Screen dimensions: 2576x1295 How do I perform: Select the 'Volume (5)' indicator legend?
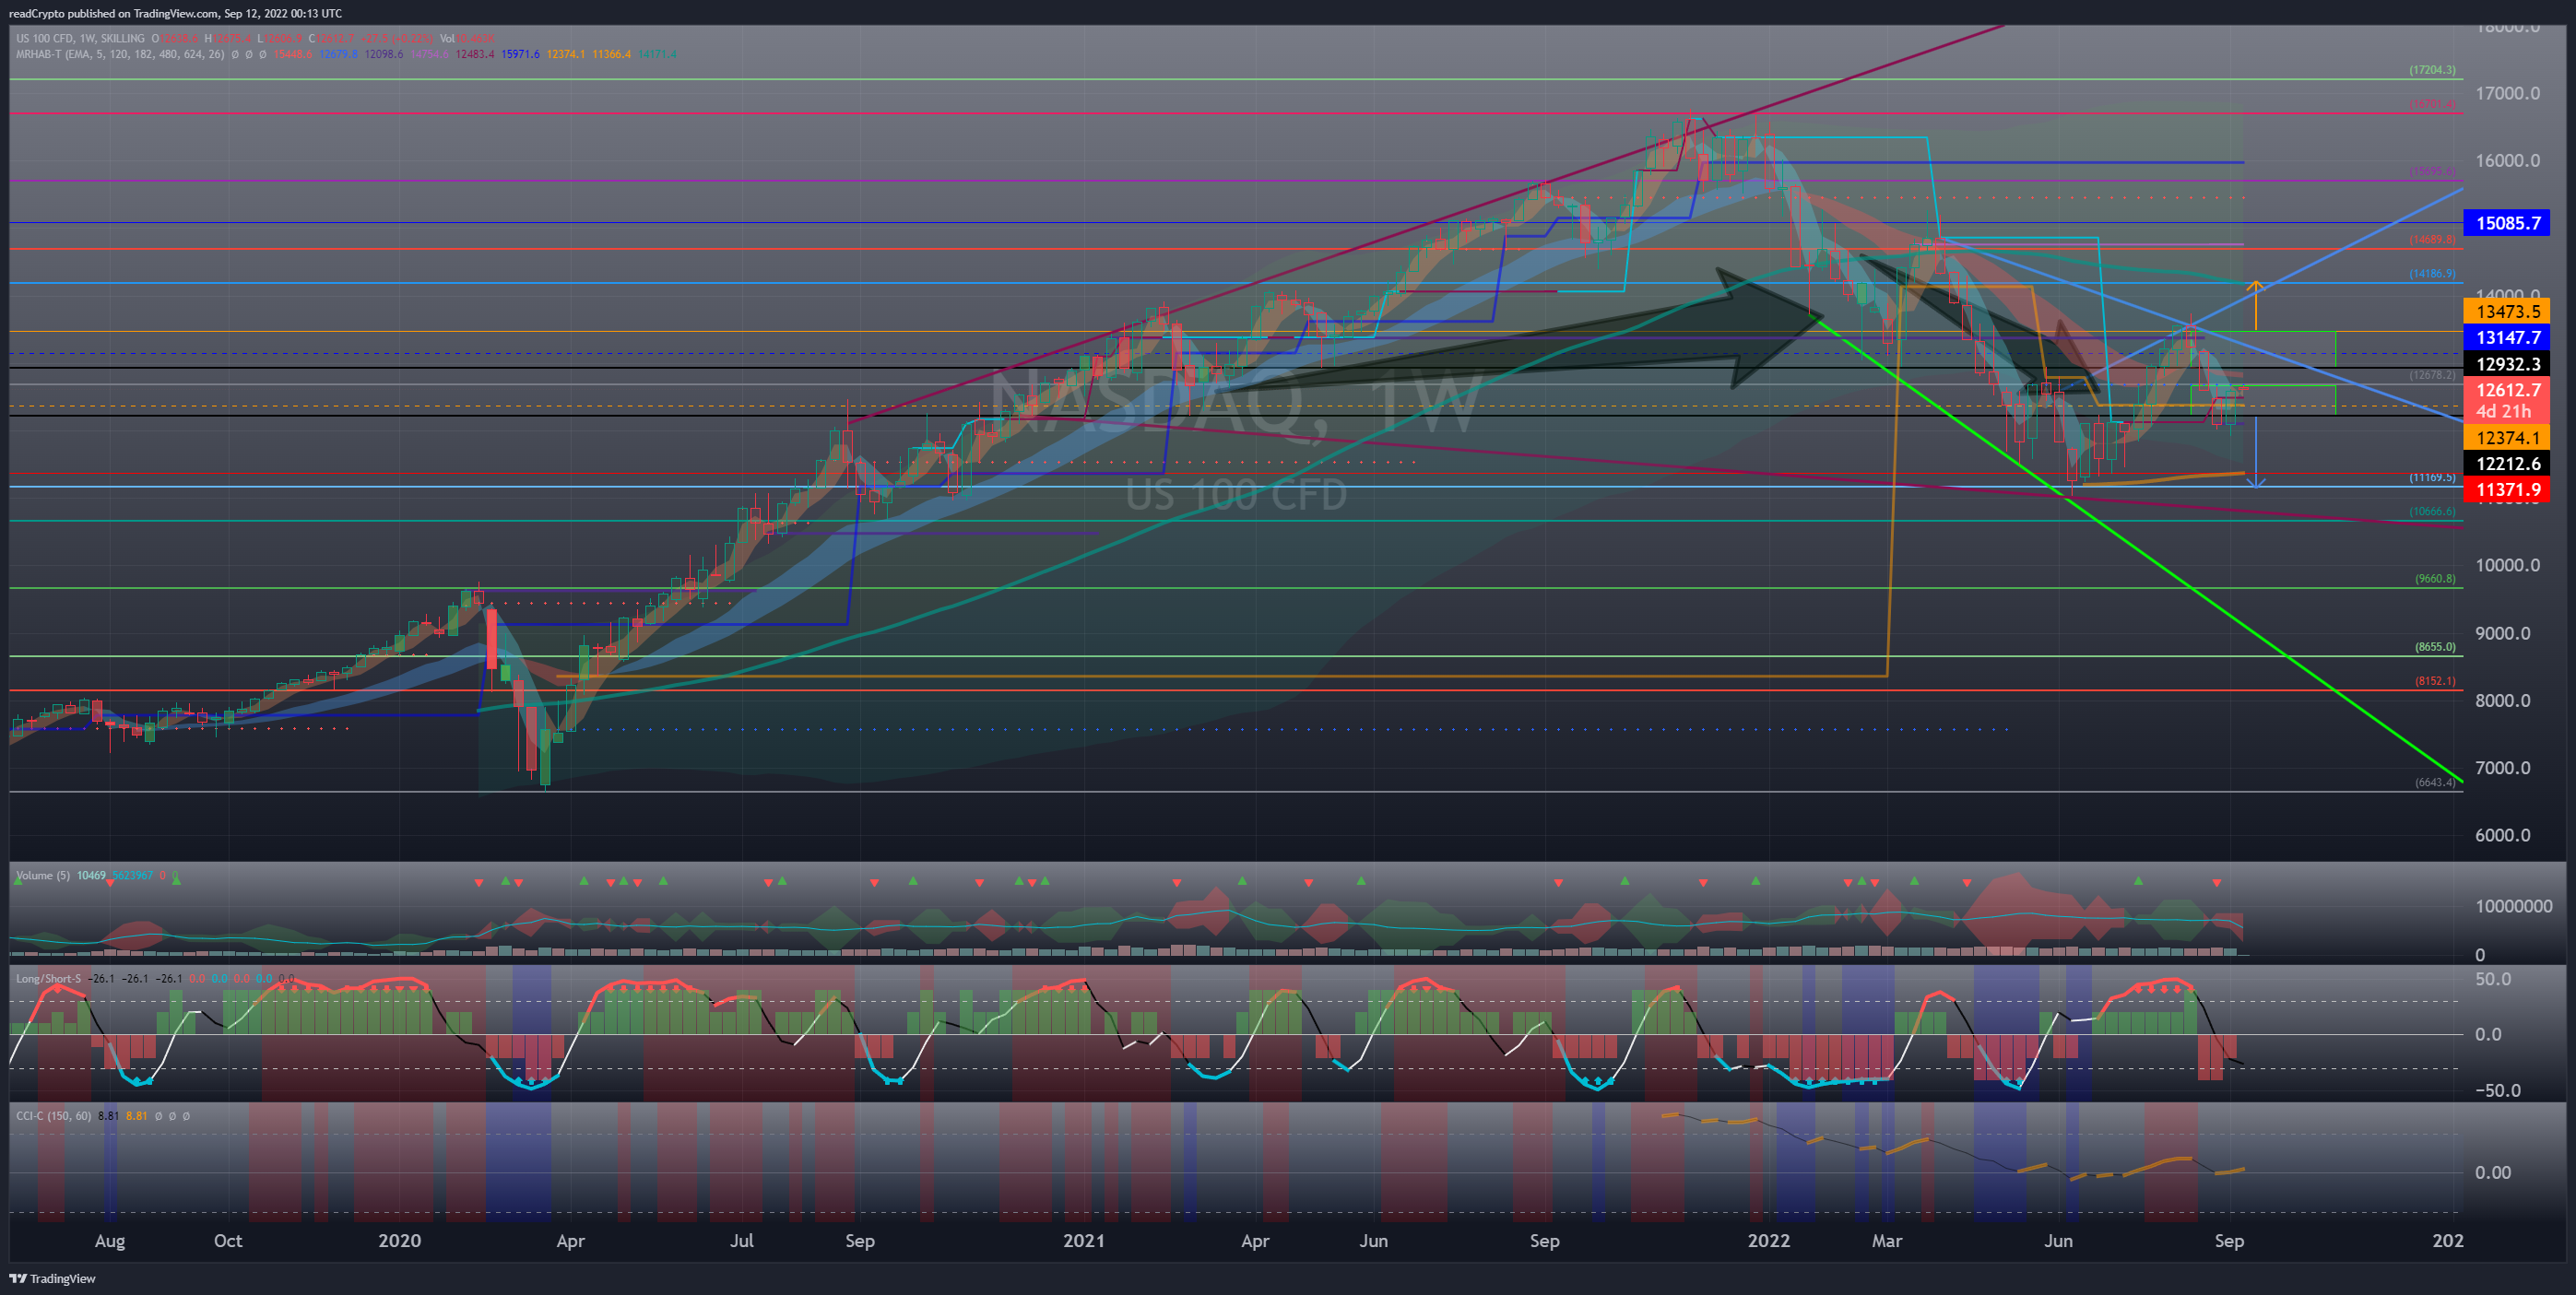tap(43, 876)
